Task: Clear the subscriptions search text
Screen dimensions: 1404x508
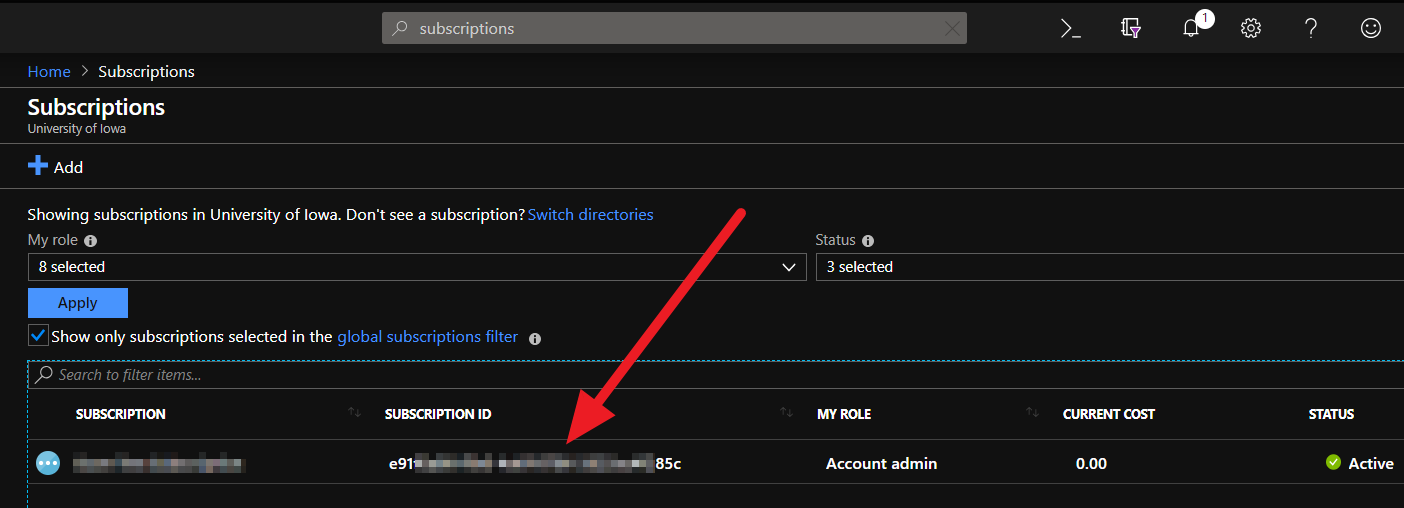Action: (x=952, y=29)
